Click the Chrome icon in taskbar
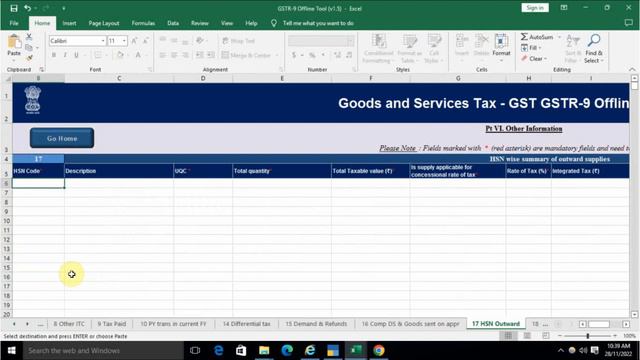 (x=378, y=351)
